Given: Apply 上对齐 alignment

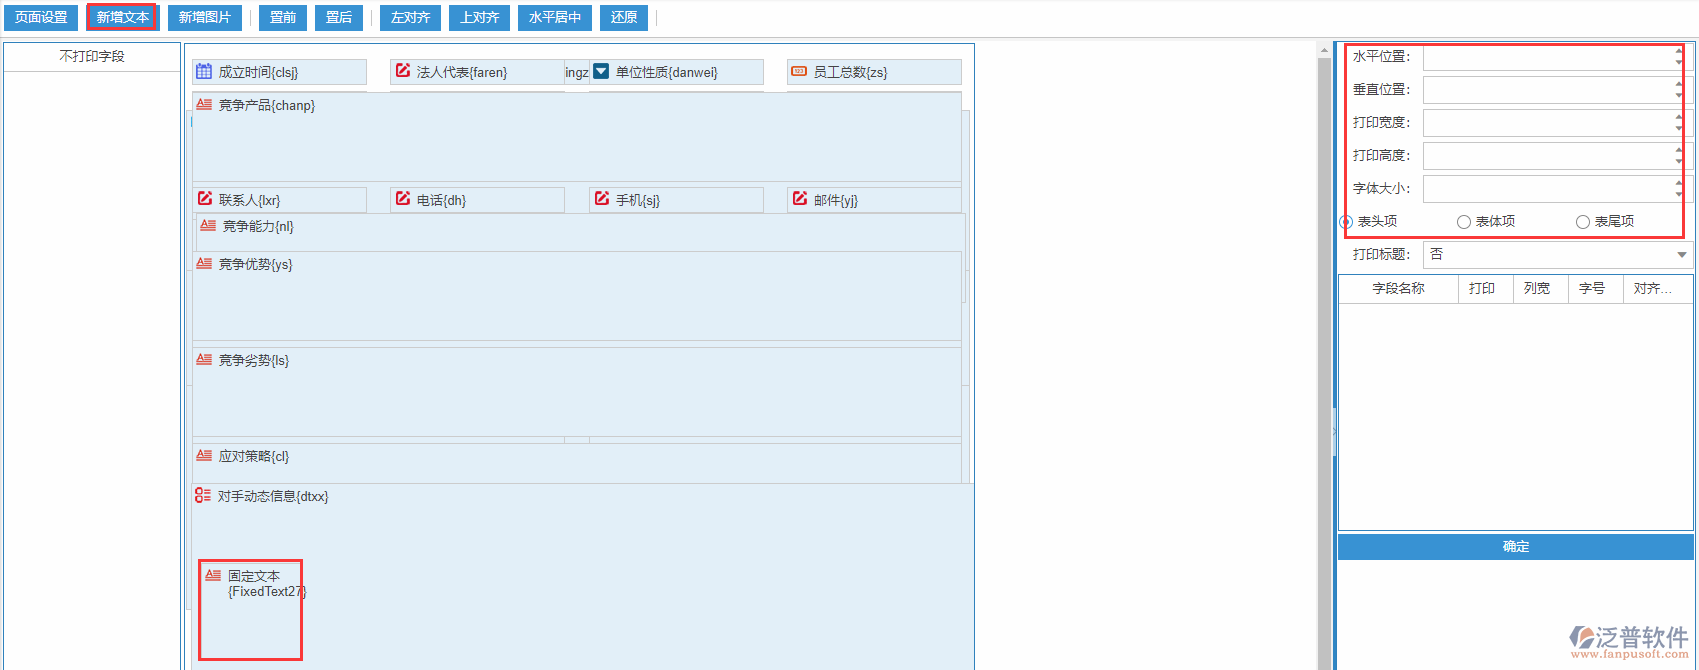Looking at the screenshot, I should pyautogui.click(x=480, y=18).
